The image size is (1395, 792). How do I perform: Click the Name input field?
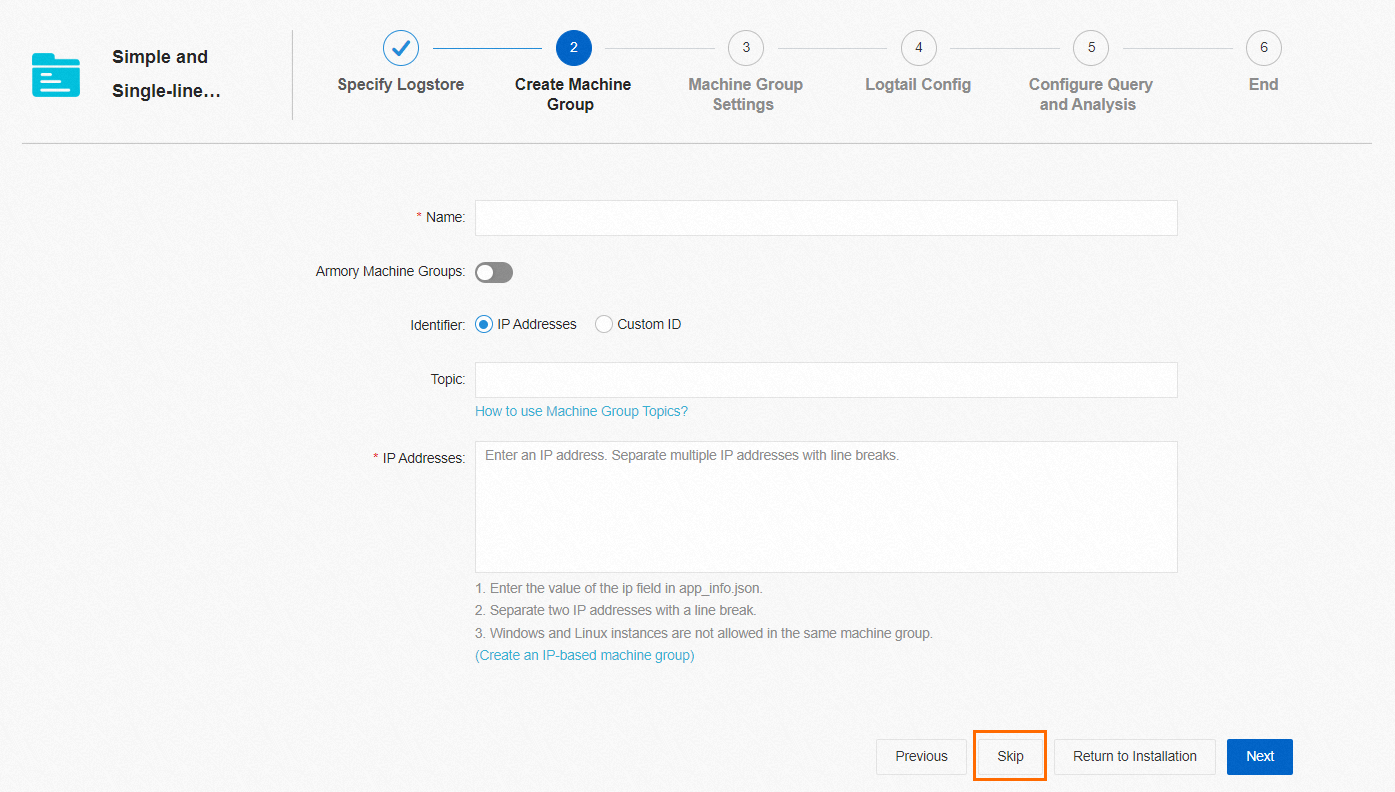(825, 217)
